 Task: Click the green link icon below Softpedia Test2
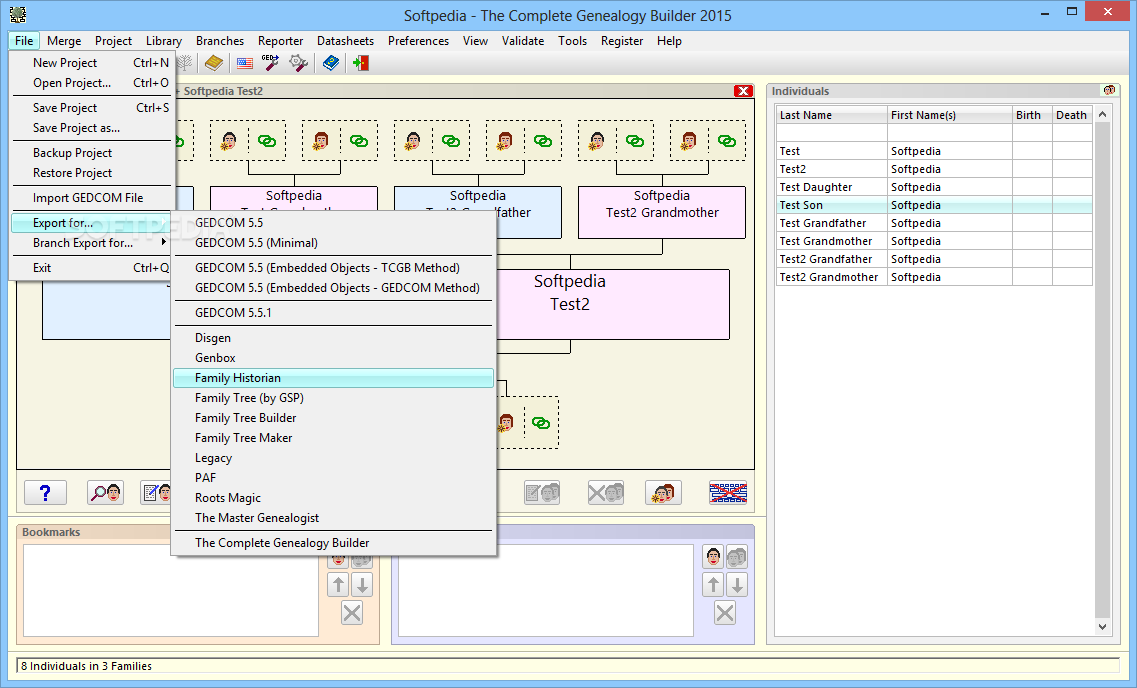(540, 423)
